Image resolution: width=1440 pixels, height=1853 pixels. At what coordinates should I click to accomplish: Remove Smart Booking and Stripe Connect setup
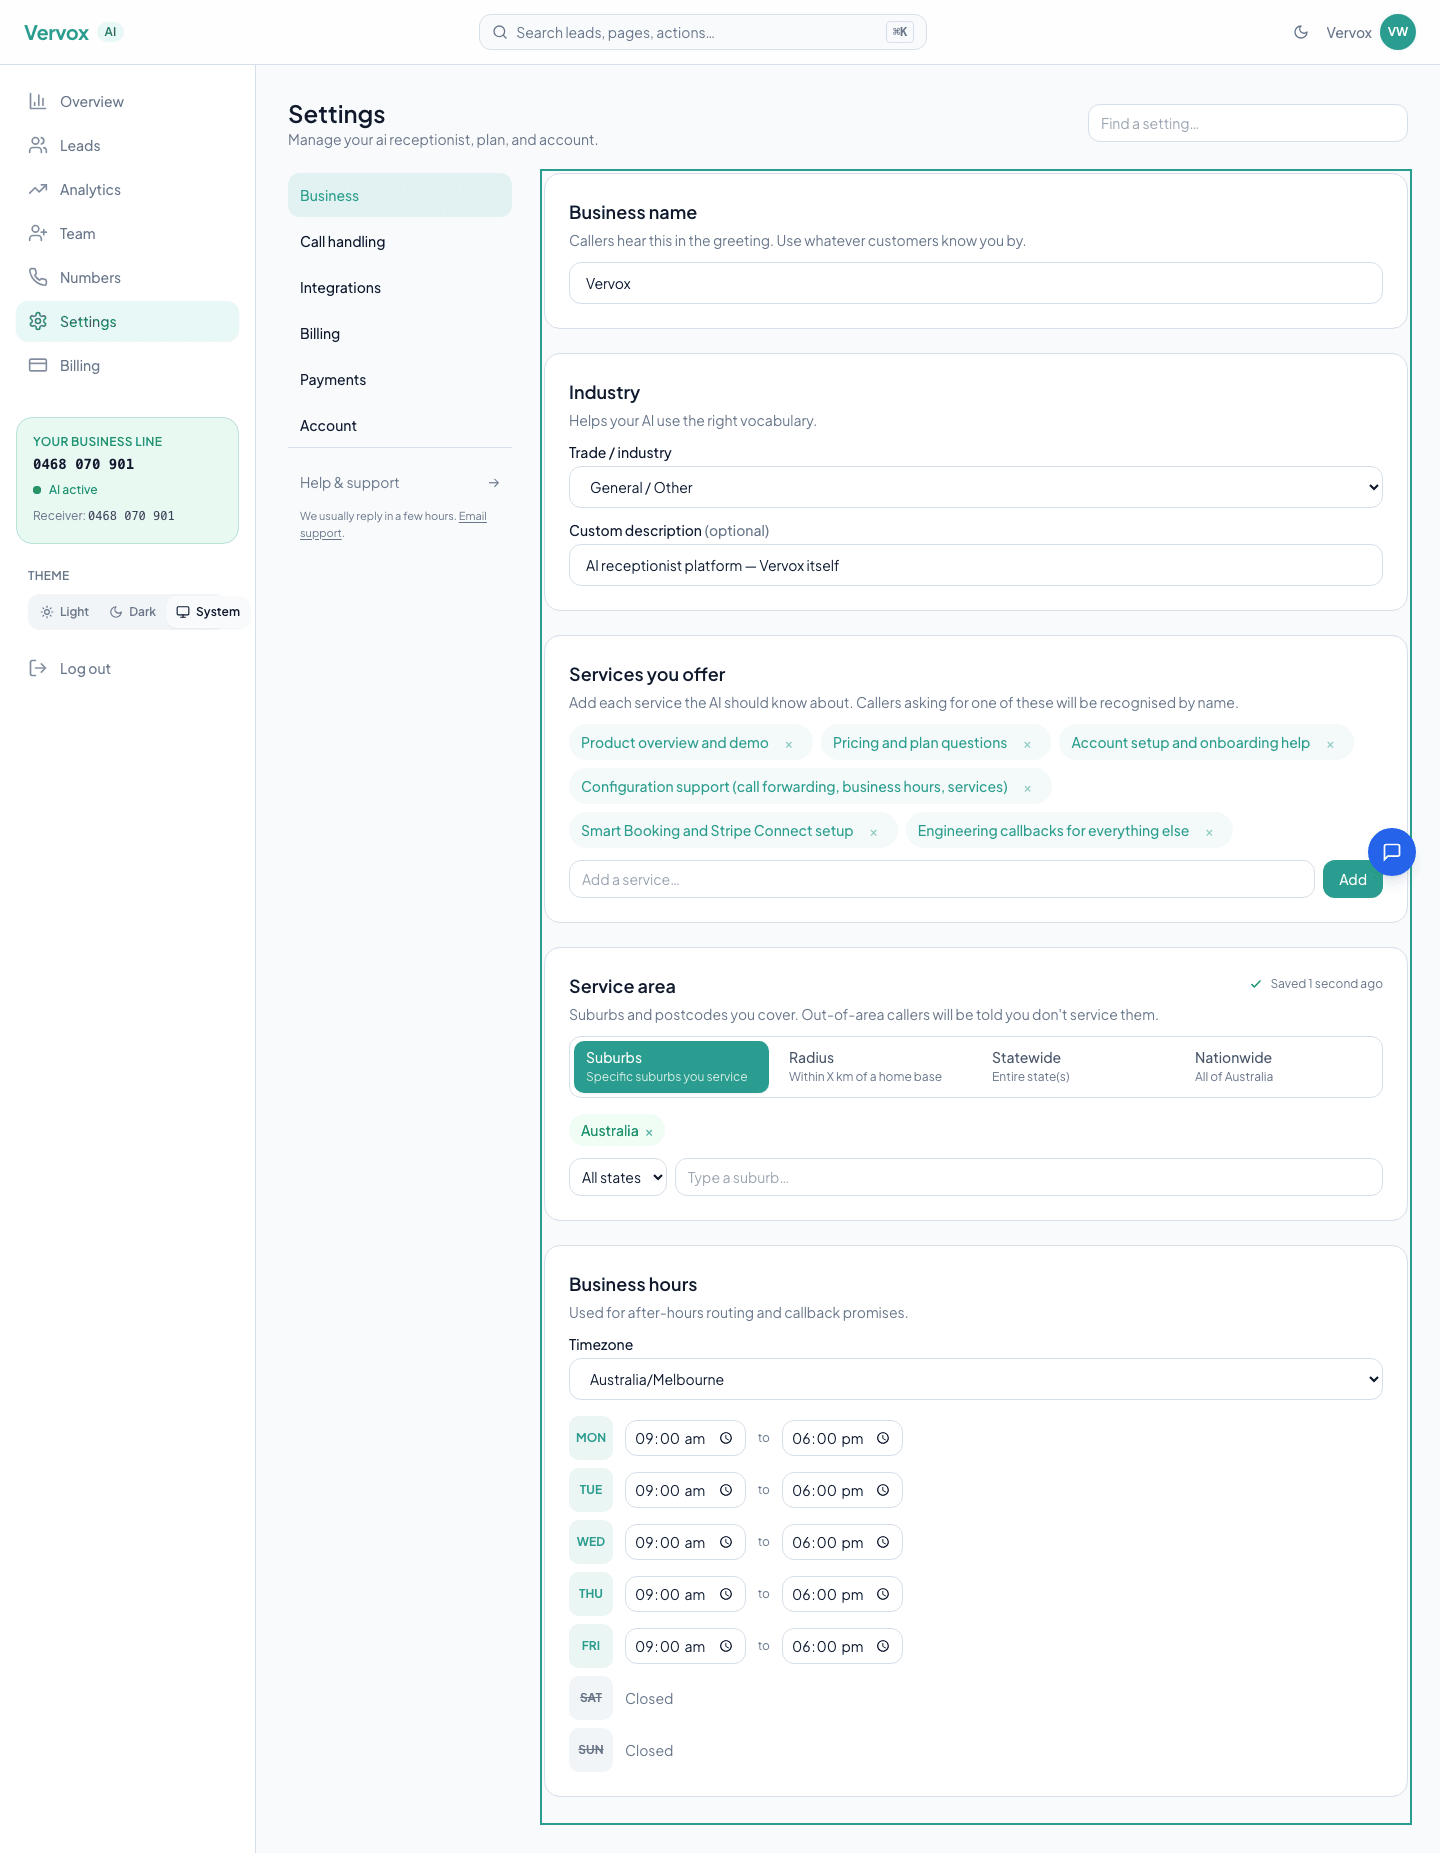click(x=873, y=832)
